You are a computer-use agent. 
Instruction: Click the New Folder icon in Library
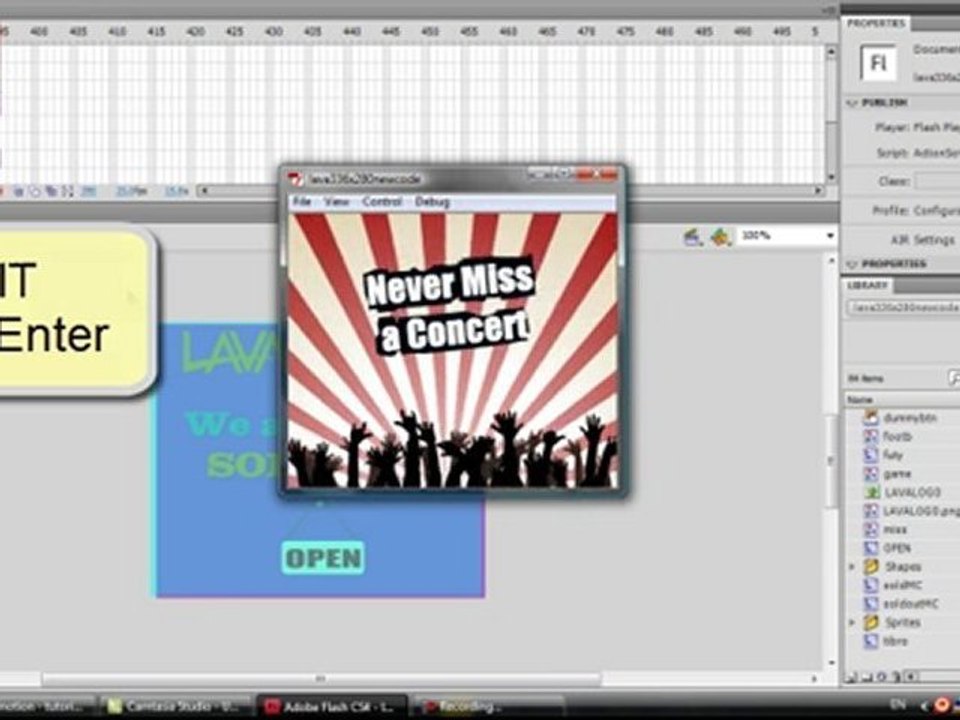(866, 677)
